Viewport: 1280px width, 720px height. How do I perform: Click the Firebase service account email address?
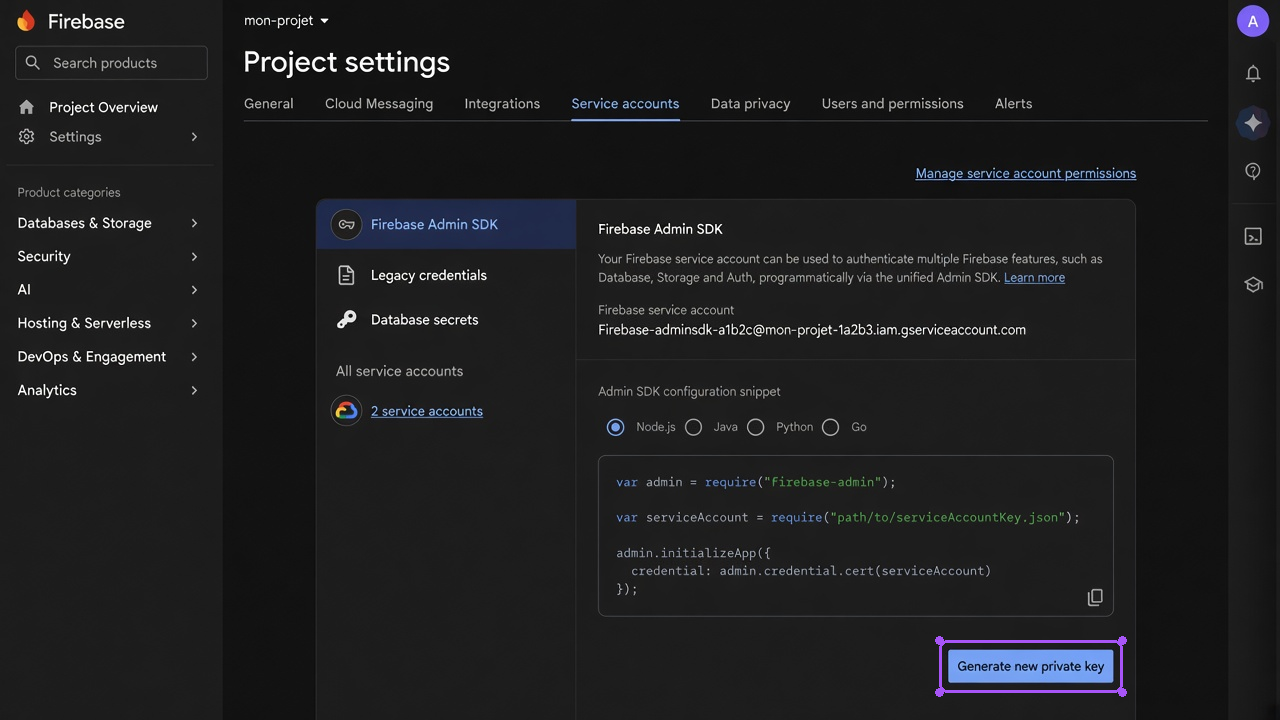click(812, 330)
